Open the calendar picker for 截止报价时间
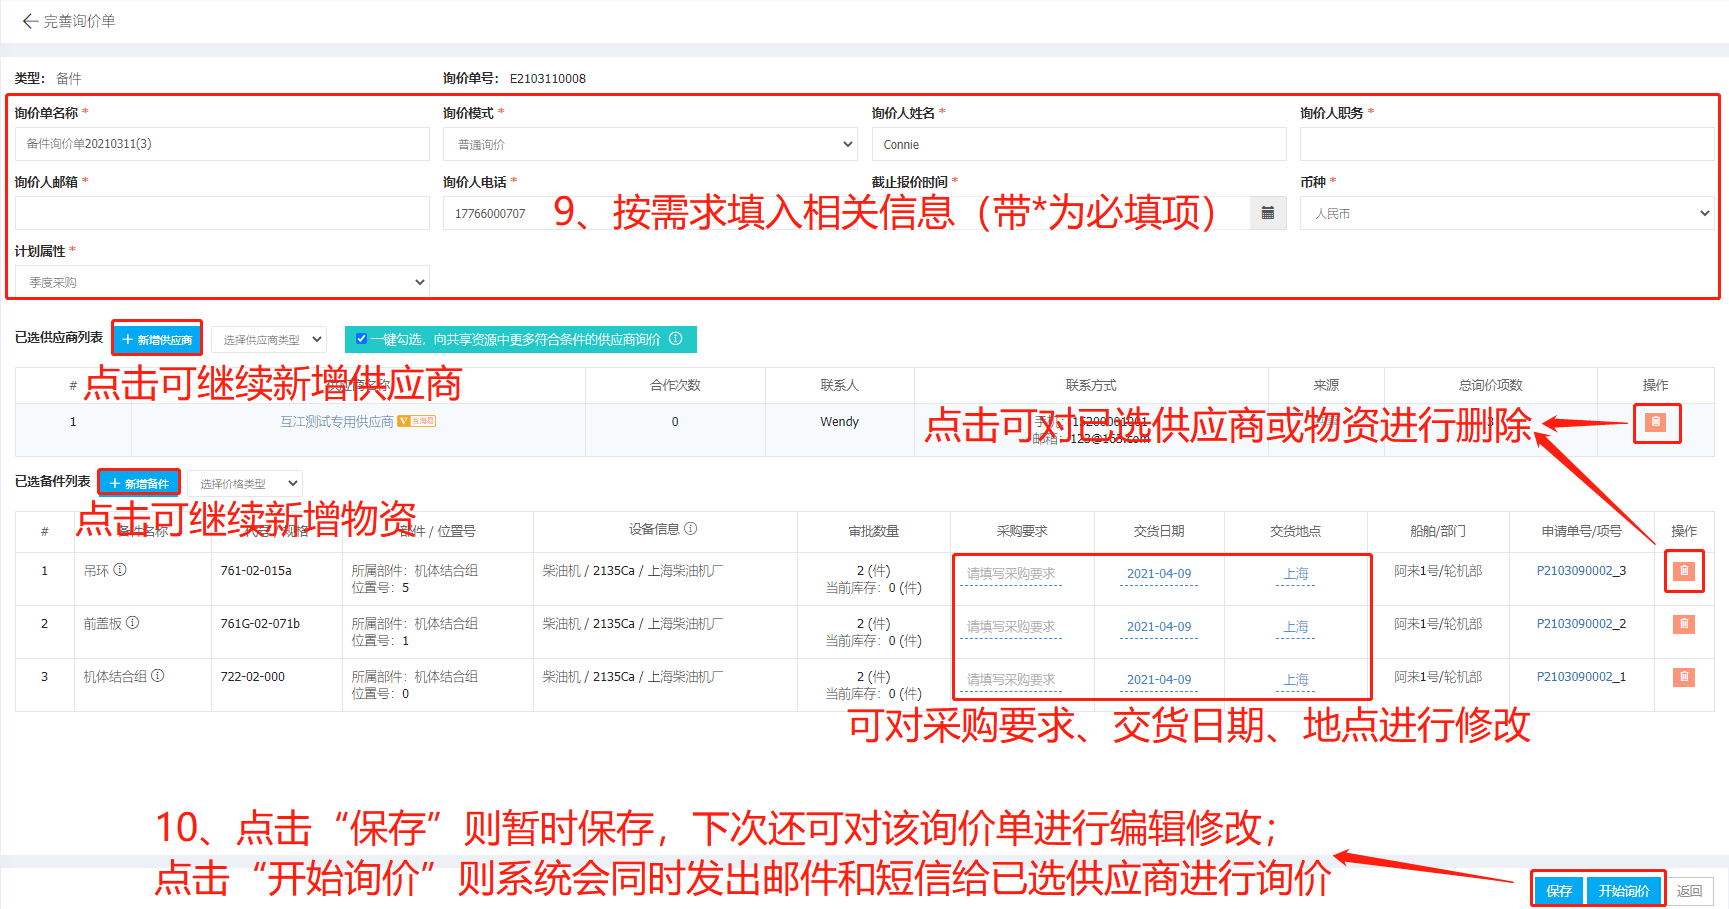Screen dimensions: 1729x909 coord(1267,213)
